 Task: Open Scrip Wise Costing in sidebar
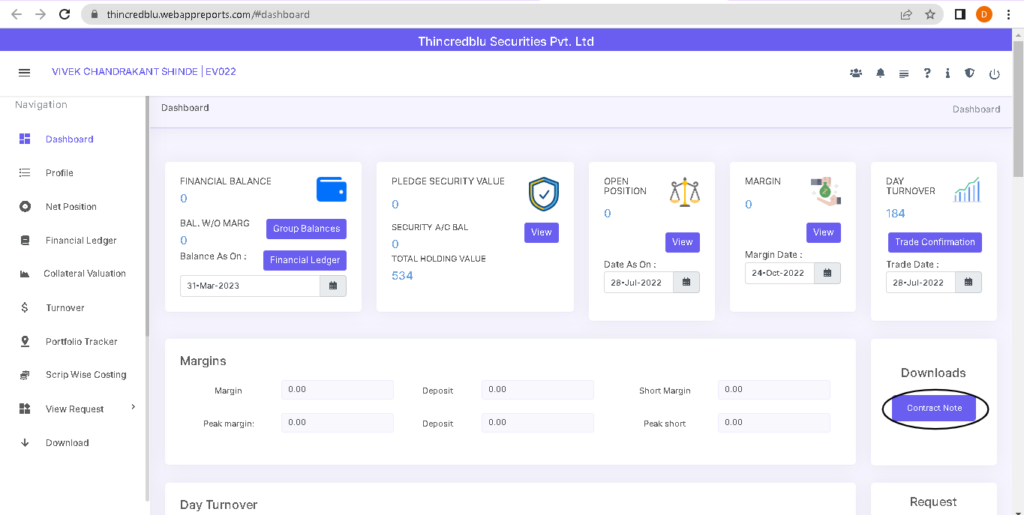point(86,375)
